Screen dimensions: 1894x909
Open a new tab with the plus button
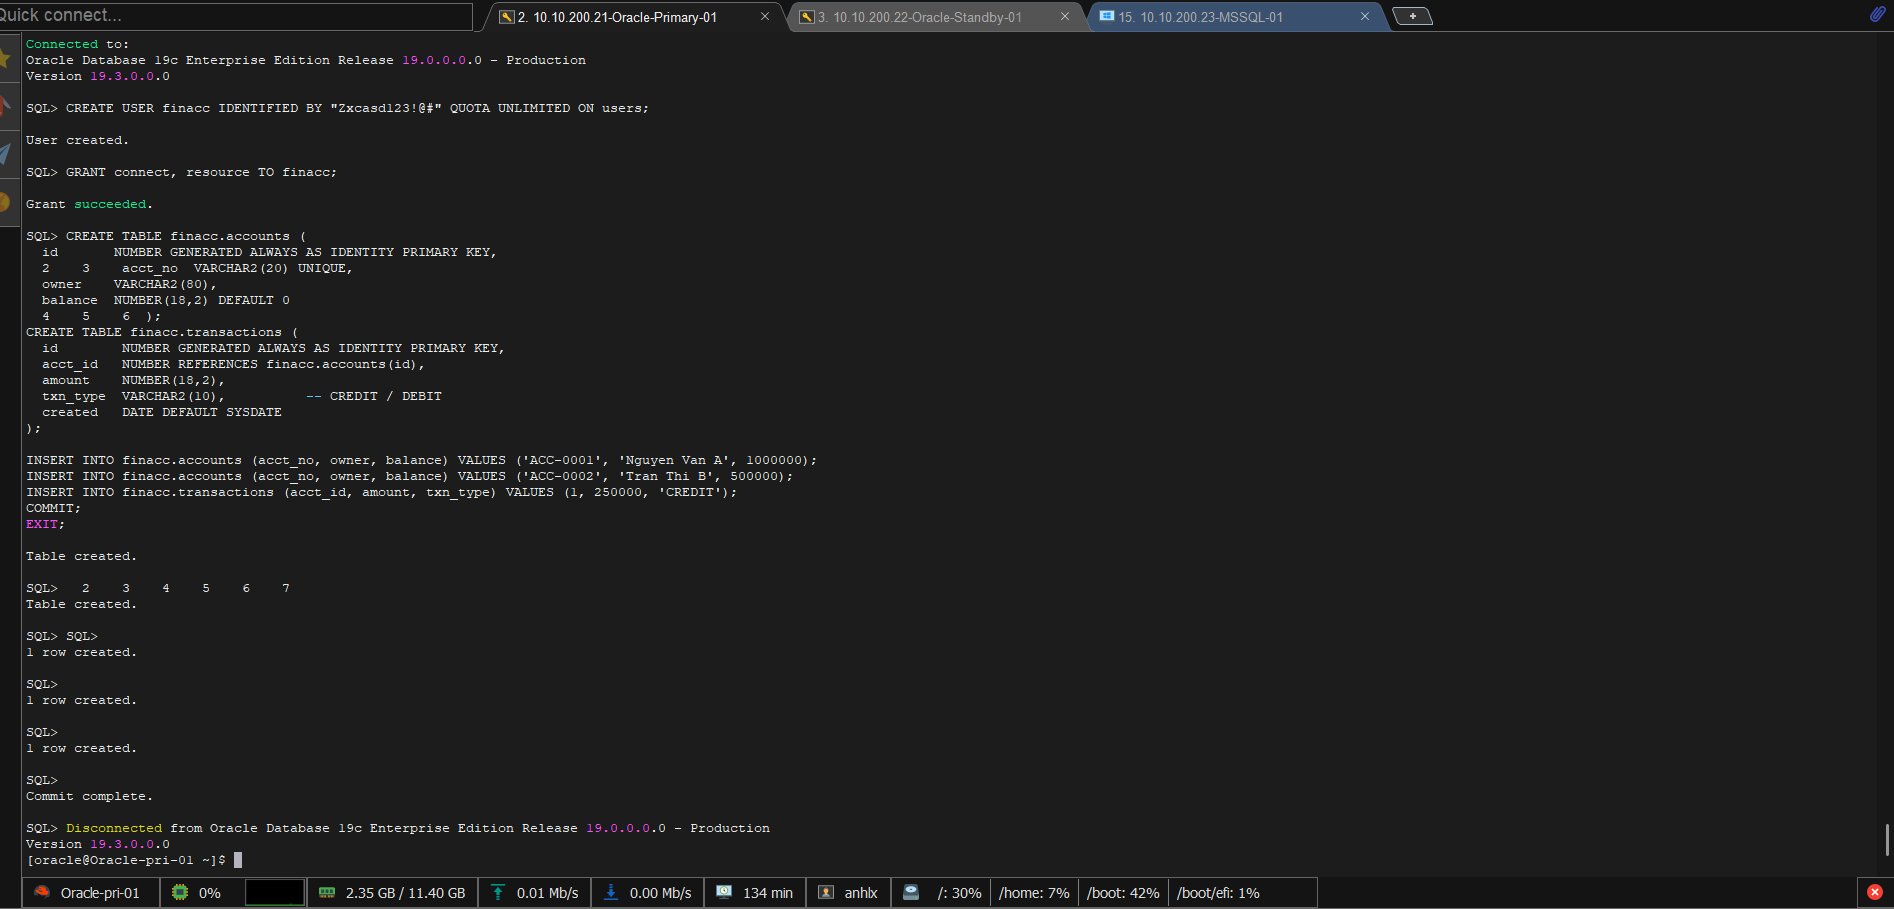1412,16
